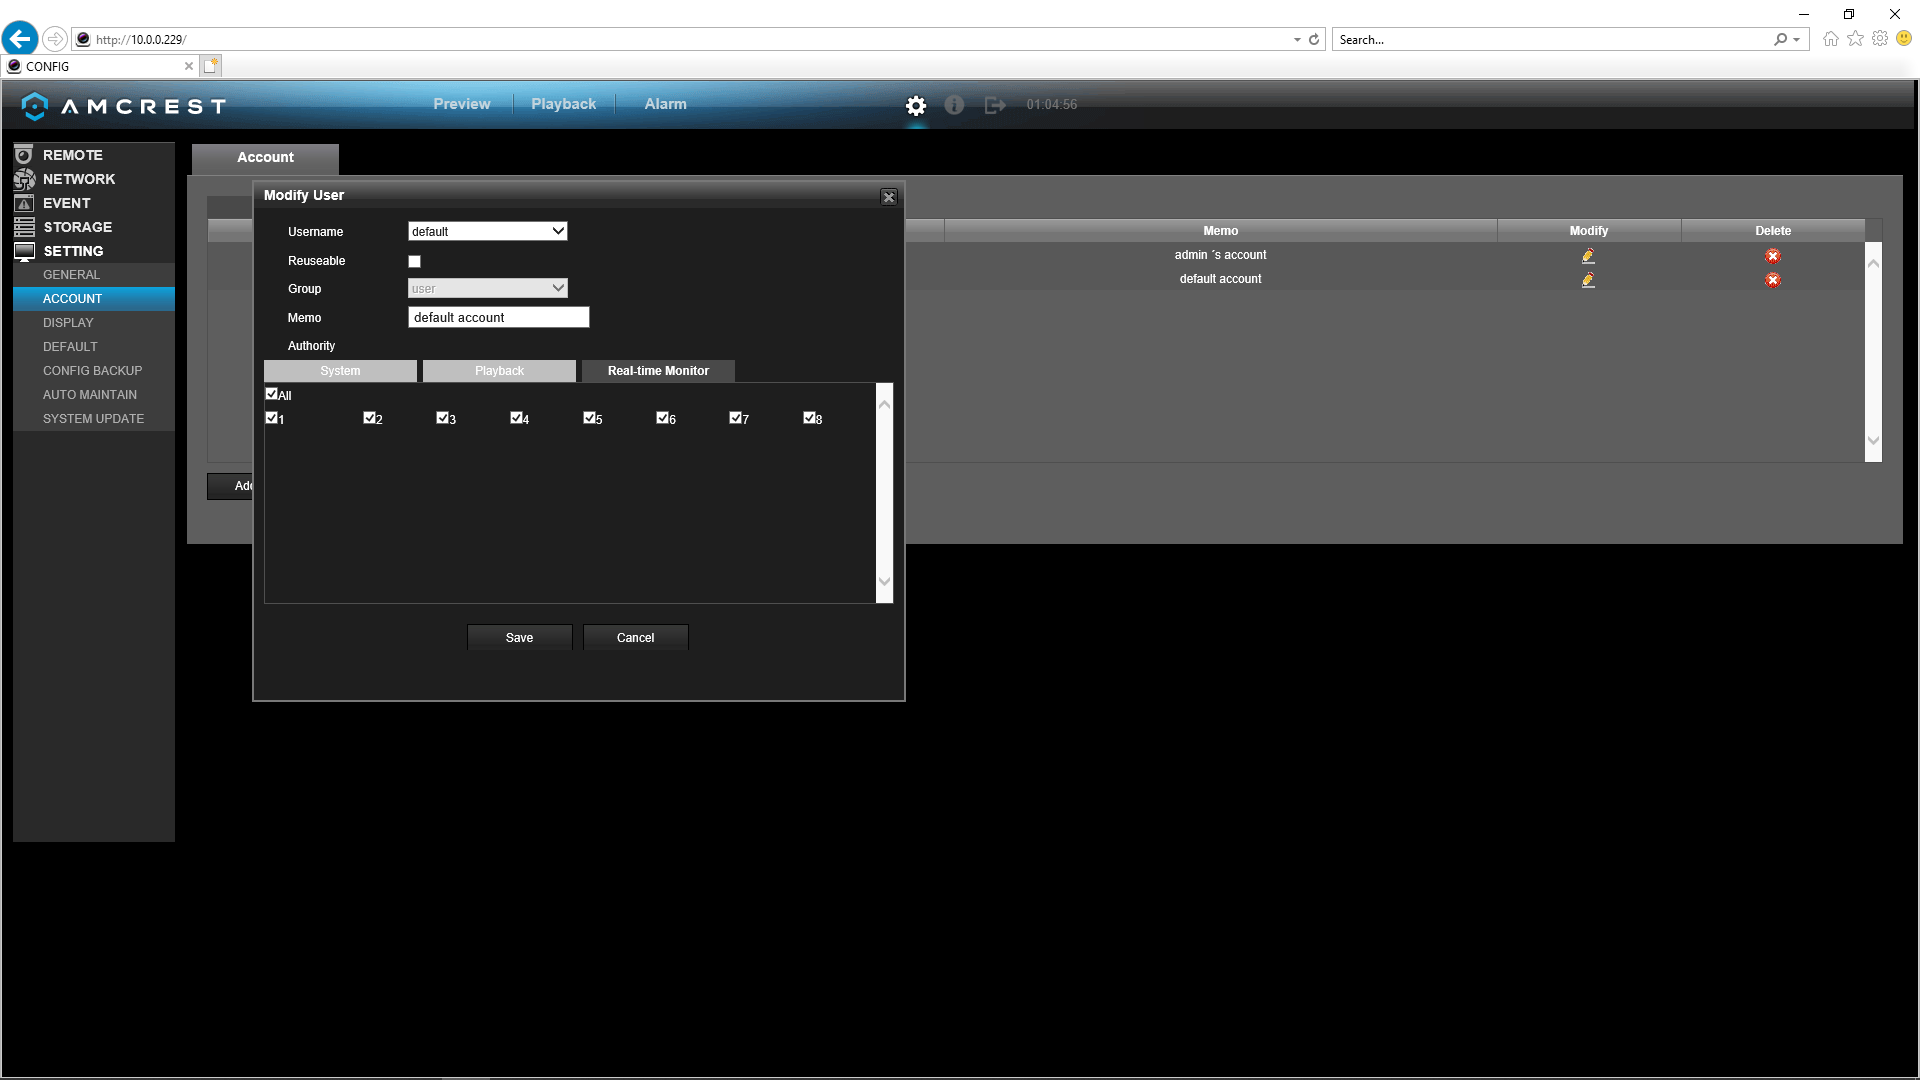1920x1080 pixels.
Task: Toggle the All channels checkbox
Action: point(271,394)
